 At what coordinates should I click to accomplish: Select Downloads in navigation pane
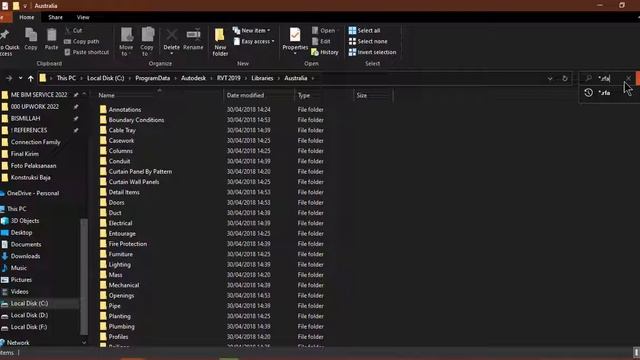pyautogui.click(x=25, y=256)
